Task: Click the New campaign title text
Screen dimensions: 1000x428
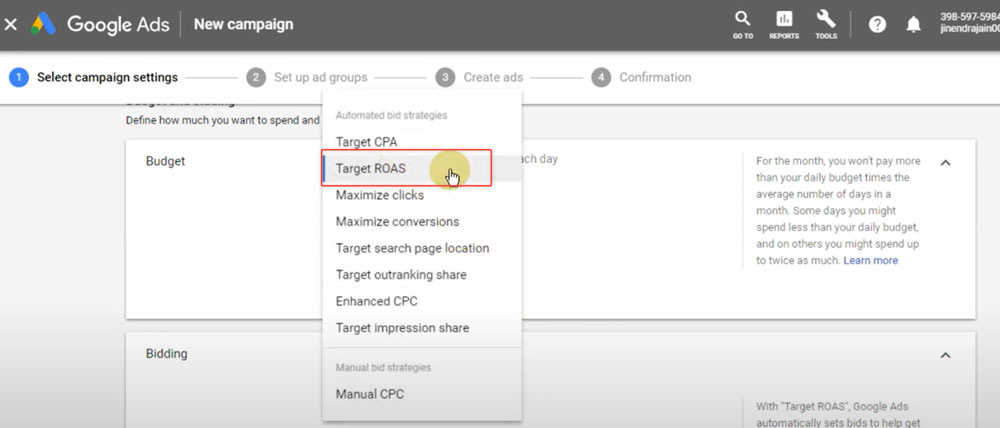Action: (244, 24)
